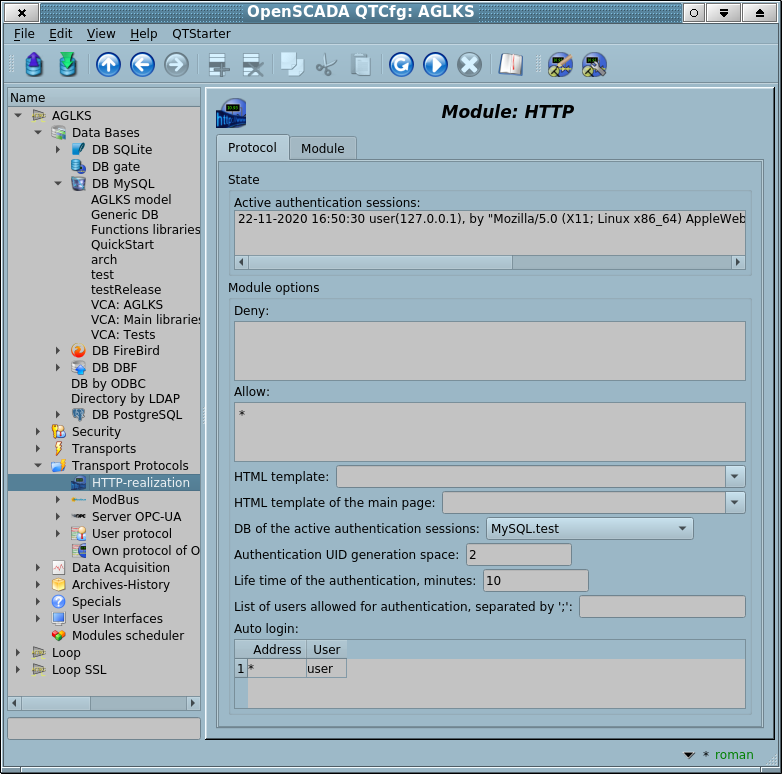The height and width of the screenshot is (774, 782).
Task: Click the HTTP module icon beside the title
Action: pyautogui.click(x=231, y=114)
